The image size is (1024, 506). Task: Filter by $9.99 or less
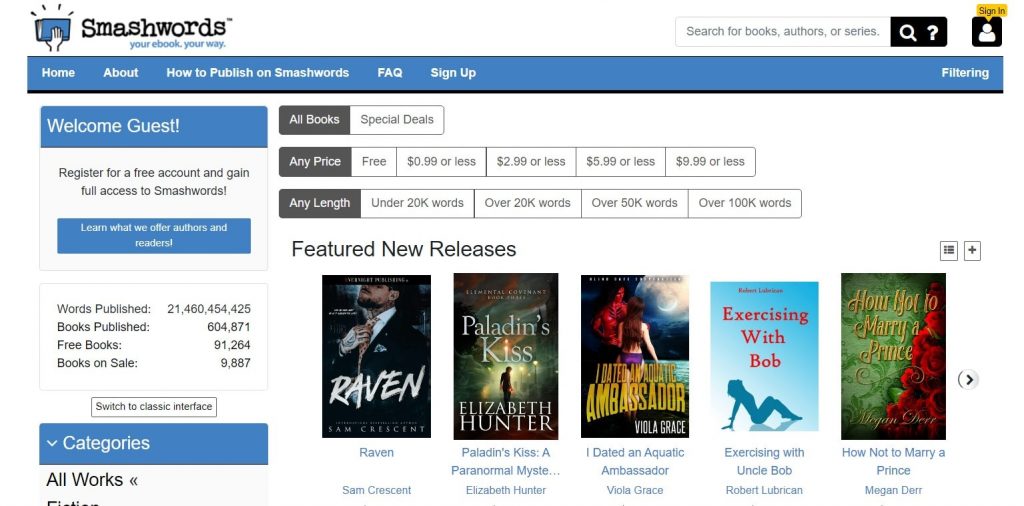pos(710,162)
